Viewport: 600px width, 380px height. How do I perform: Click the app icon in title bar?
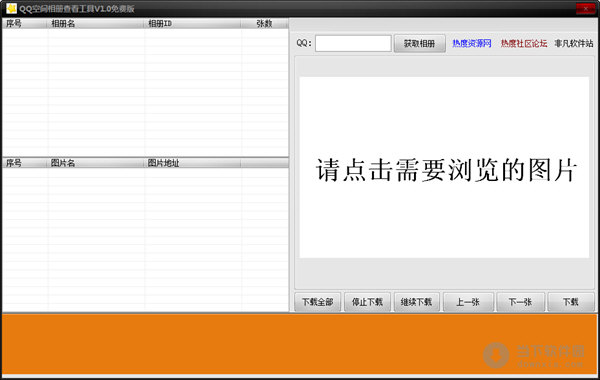pyautogui.click(x=11, y=8)
